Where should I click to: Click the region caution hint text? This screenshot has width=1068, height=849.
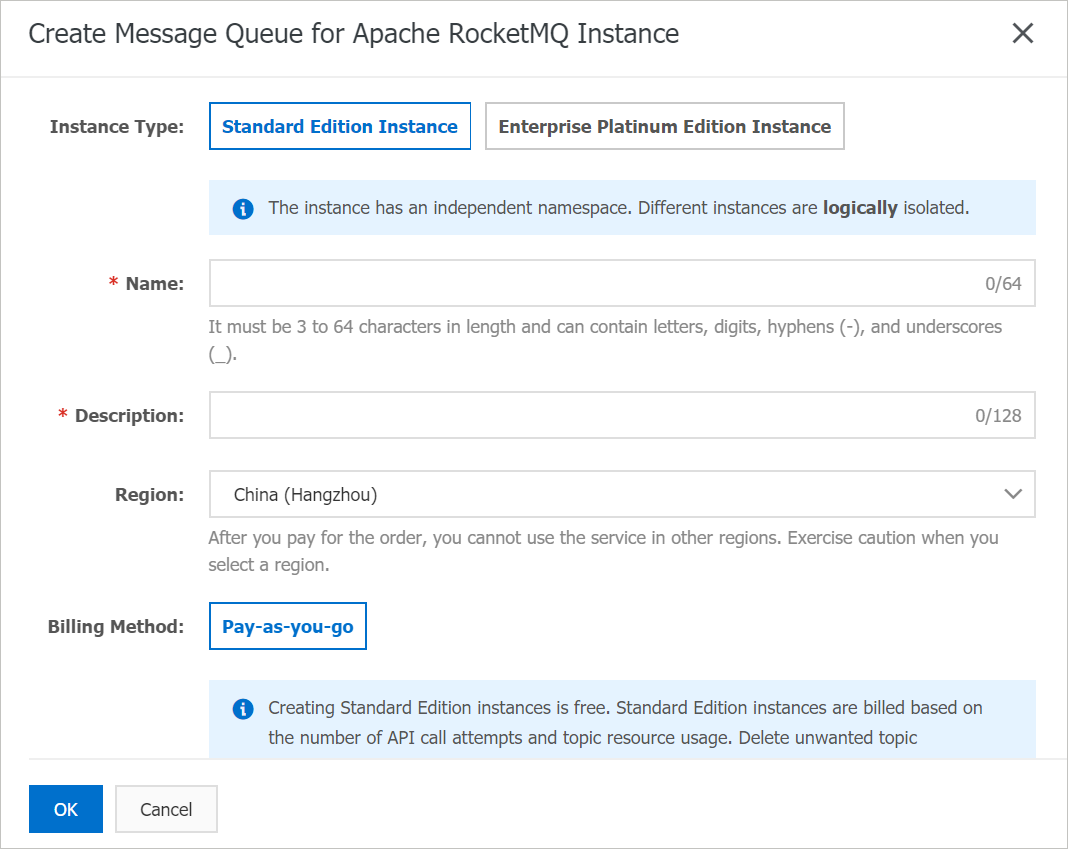coord(603,551)
